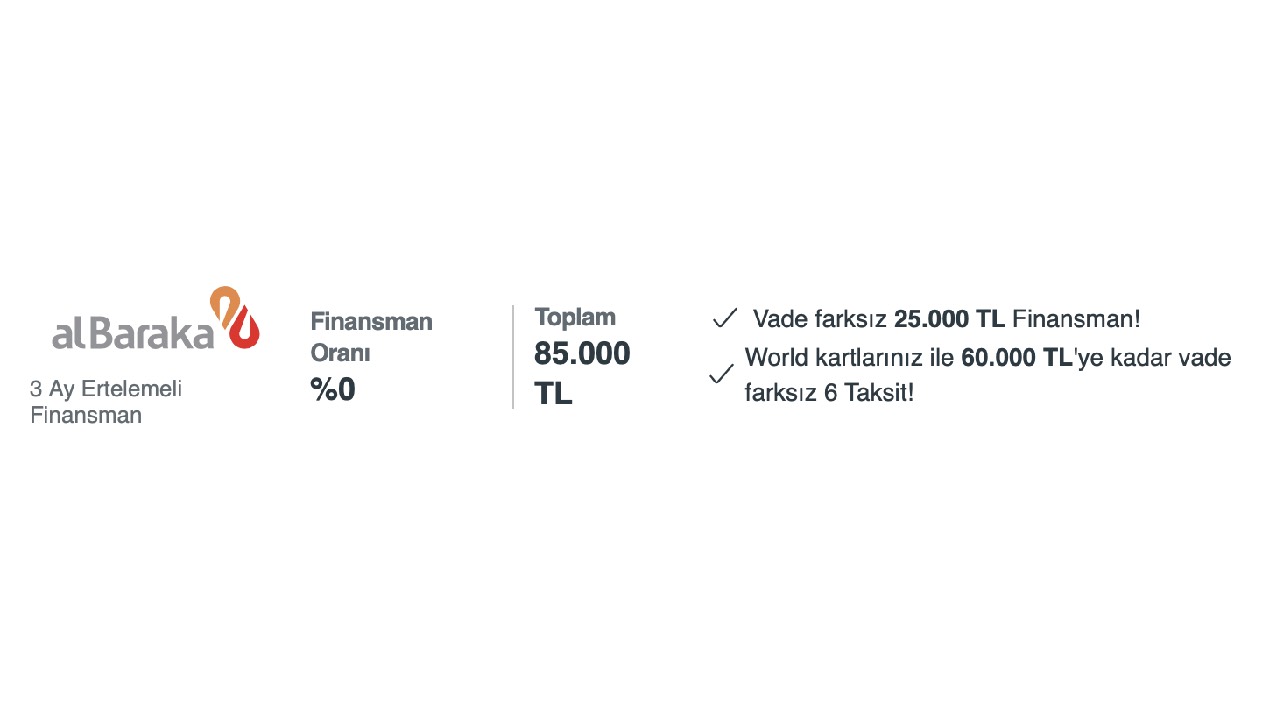Click the word Ertelemeli below the logo

[131, 389]
